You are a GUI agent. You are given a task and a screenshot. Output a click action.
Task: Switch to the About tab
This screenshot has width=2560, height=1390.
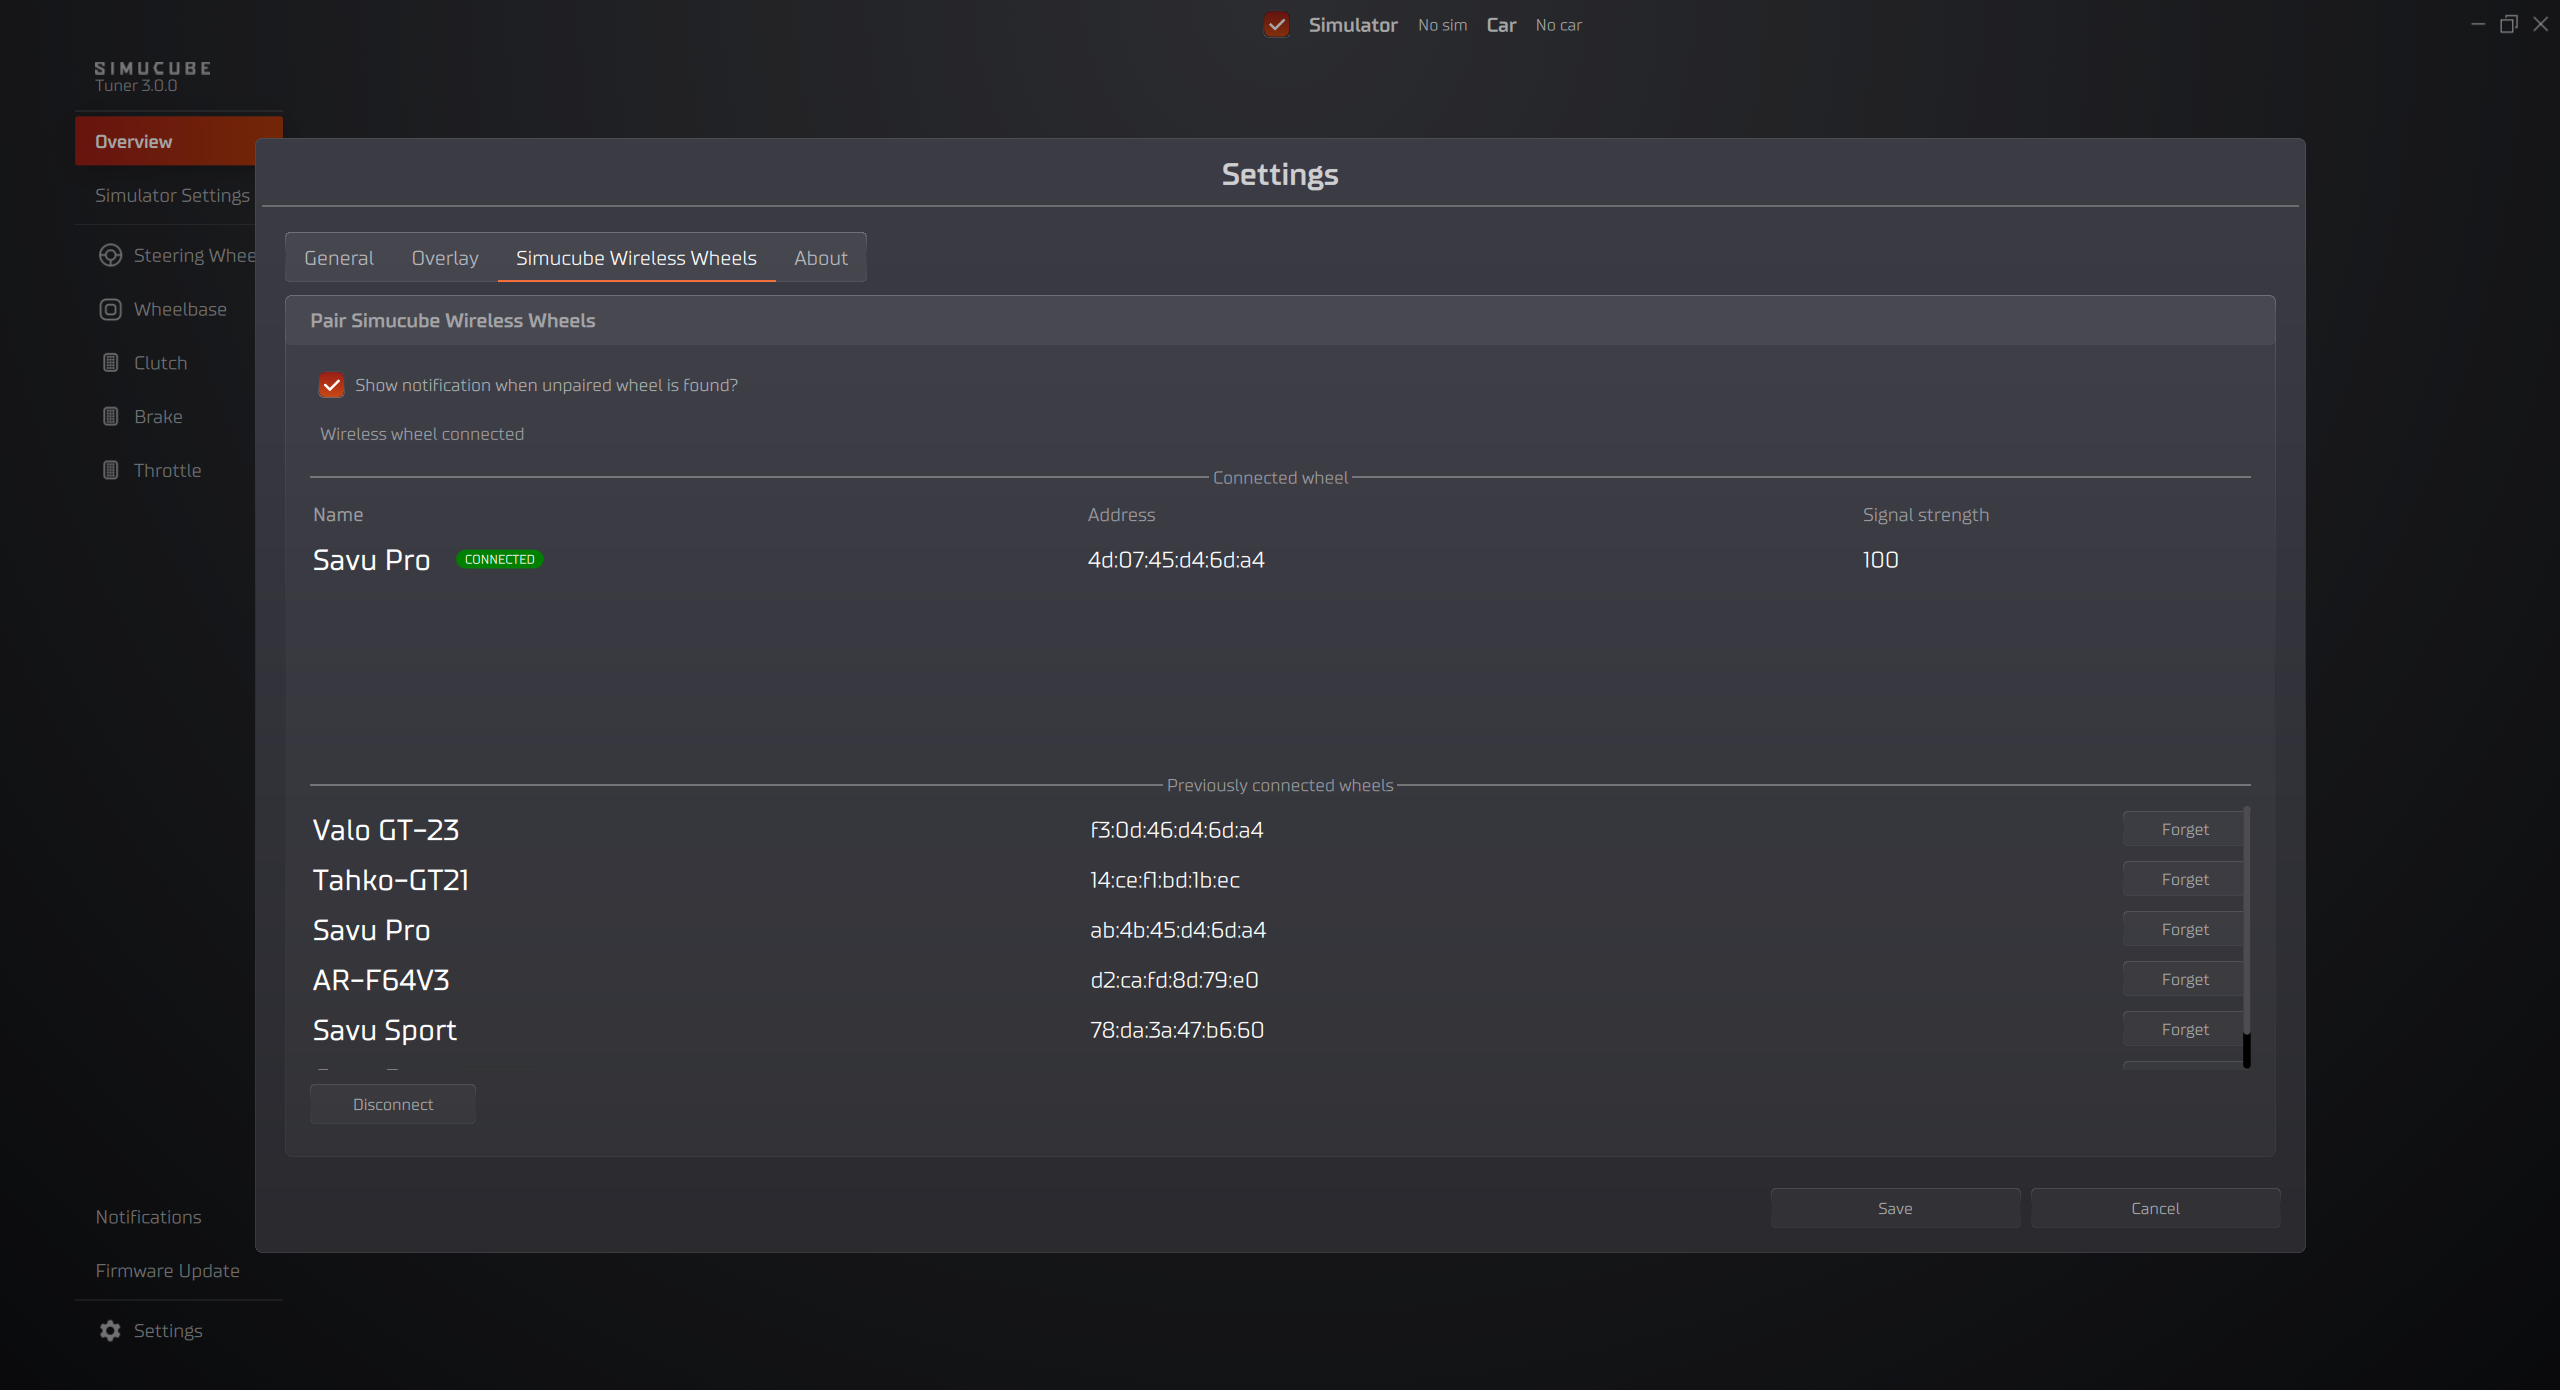(820, 258)
